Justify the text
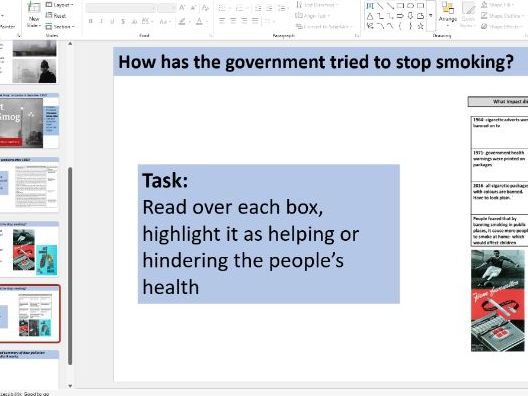This screenshot has width=528, height=396. click(x=255, y=21)
